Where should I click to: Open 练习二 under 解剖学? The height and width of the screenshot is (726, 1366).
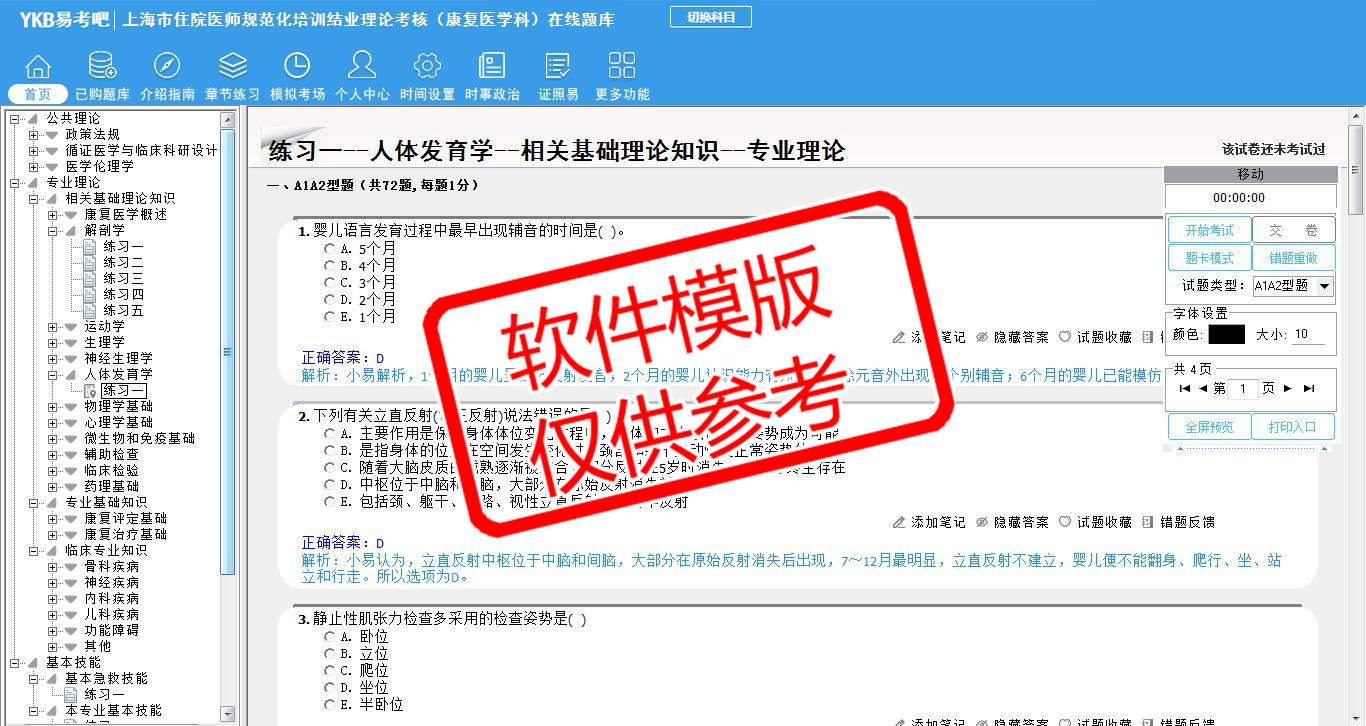pyautogui.click(x=124, y=263)
